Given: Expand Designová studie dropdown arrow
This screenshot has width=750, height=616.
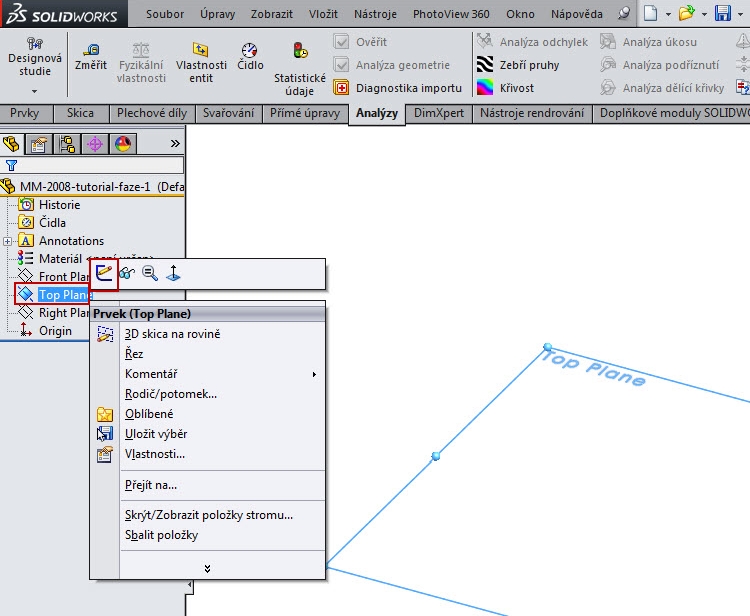Looking at the screenshot, I should point(34,91).
